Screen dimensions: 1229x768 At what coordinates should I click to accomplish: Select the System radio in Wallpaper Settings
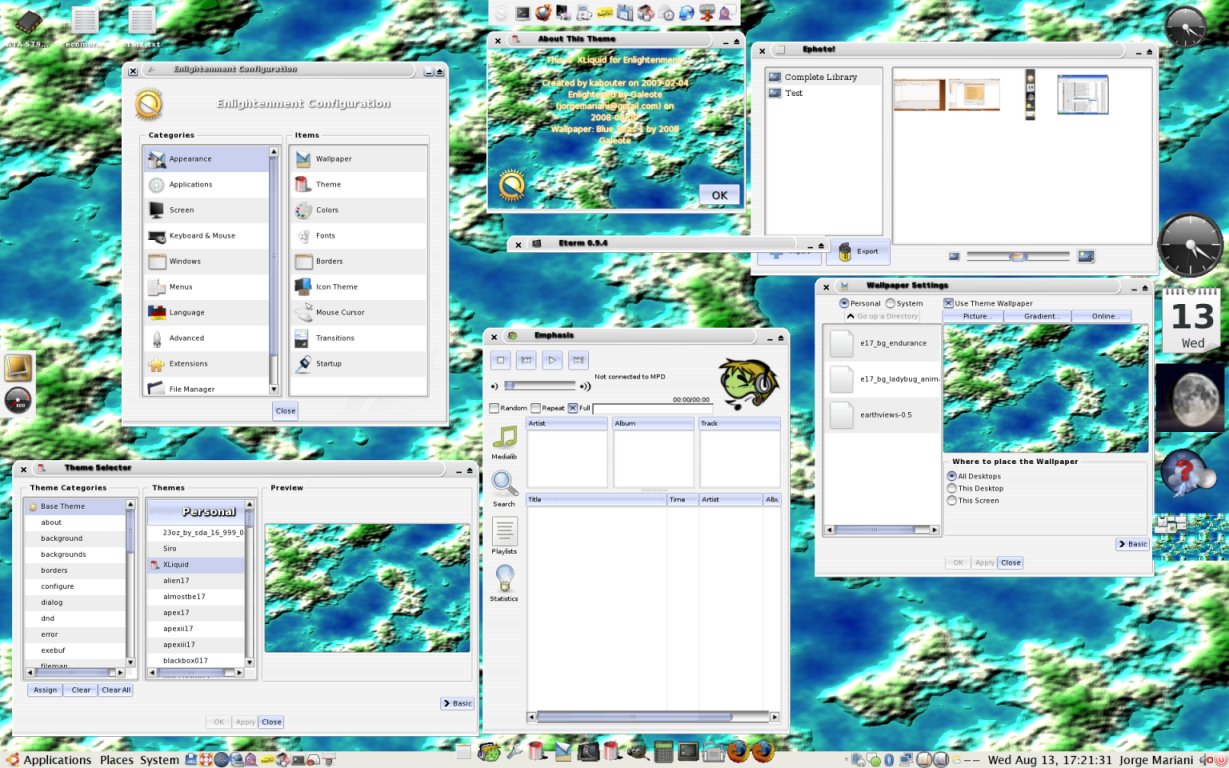tap(890, 303)
